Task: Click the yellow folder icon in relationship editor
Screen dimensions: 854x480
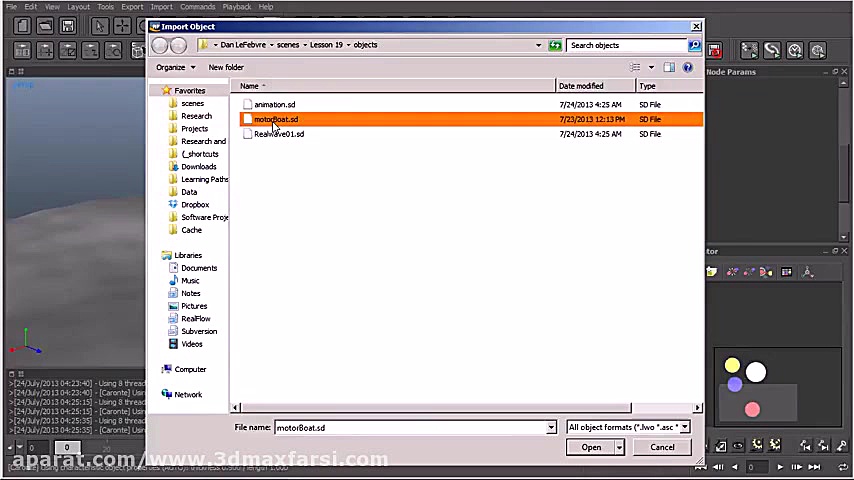Action: pyautogui.click(x=712, y=271)
